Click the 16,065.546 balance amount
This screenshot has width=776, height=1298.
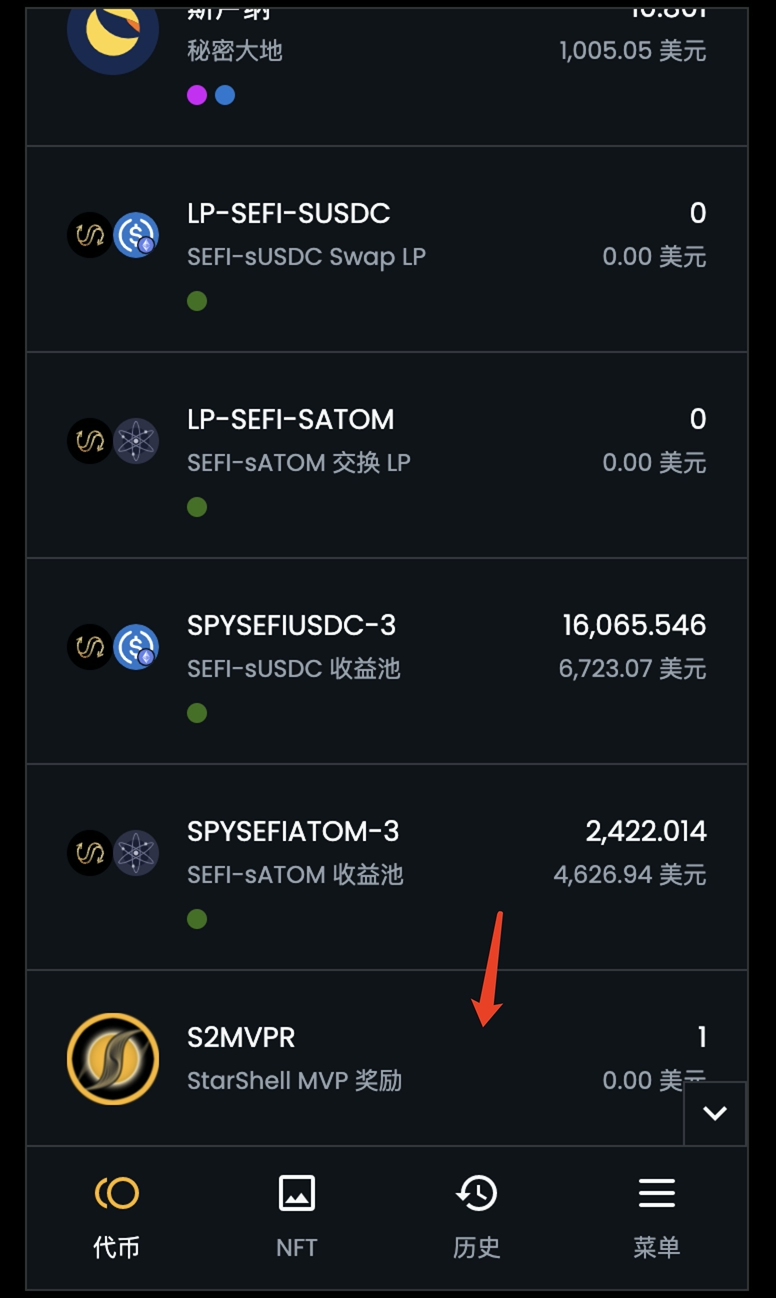[634, 626]
